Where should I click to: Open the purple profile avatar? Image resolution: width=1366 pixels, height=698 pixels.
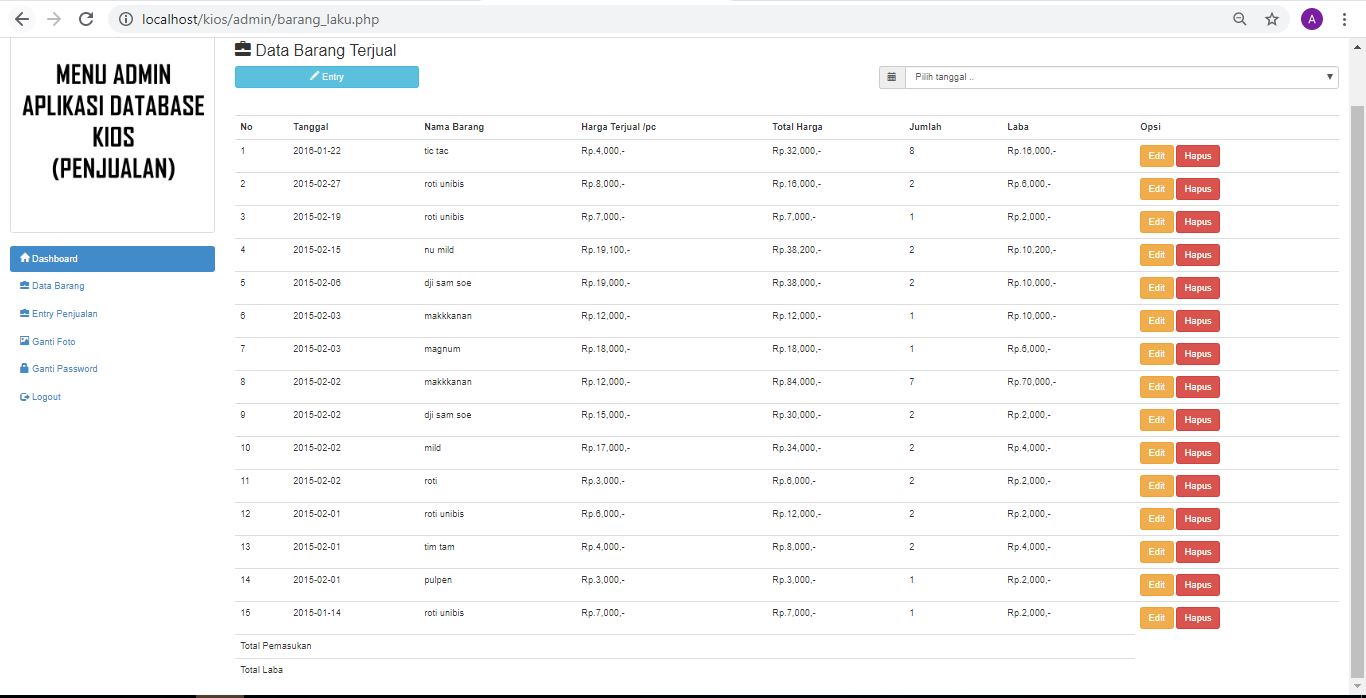tap(1311, 19)
